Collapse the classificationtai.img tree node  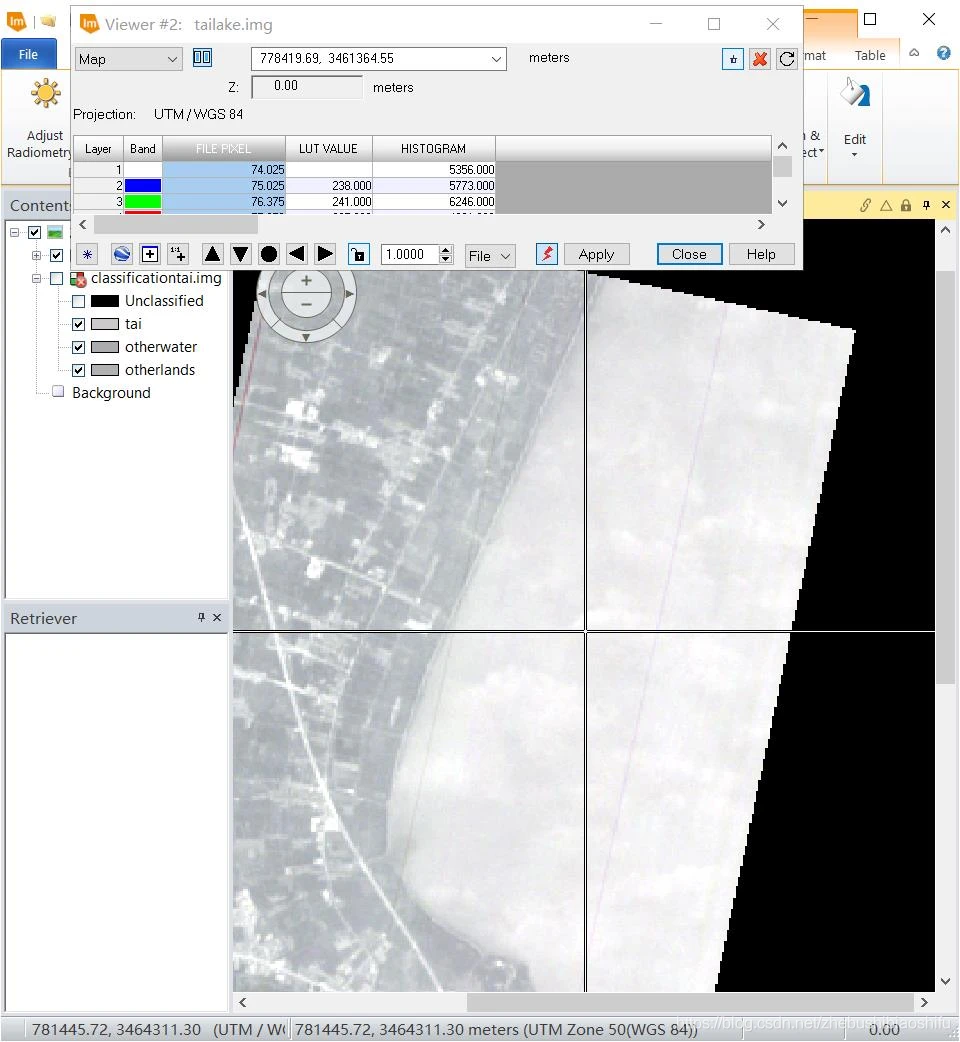37,279
